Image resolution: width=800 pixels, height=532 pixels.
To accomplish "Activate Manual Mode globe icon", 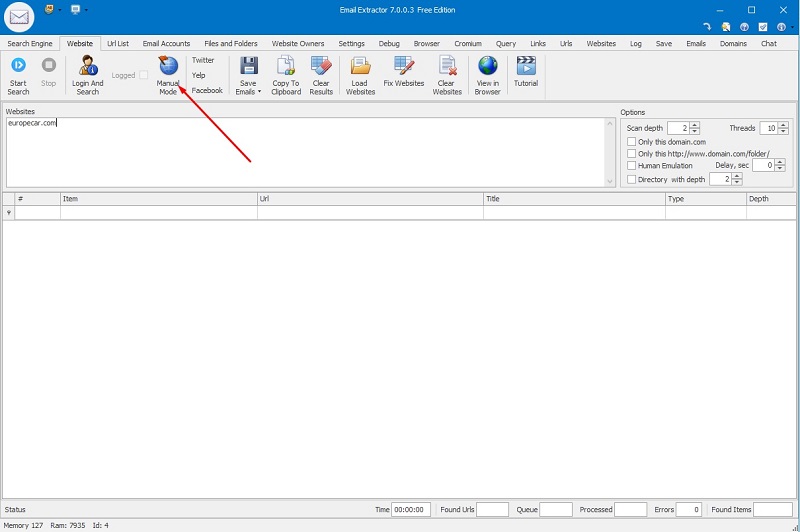I will [168, 65].
